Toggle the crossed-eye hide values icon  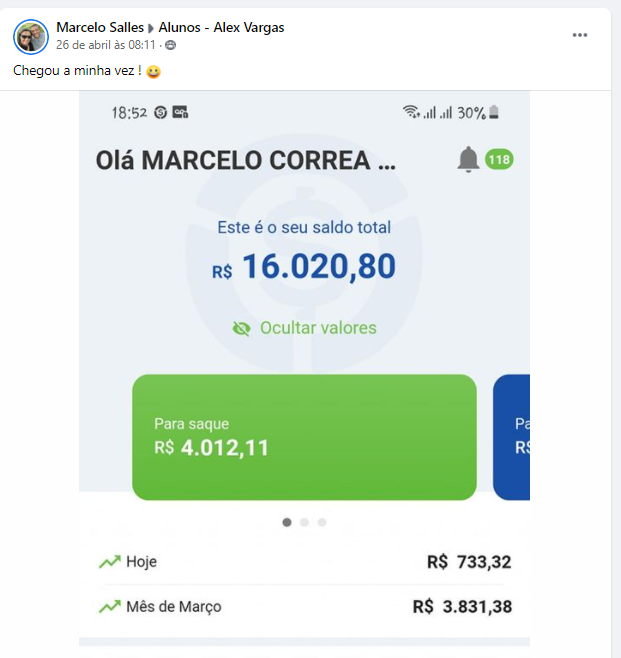[241, 328]
